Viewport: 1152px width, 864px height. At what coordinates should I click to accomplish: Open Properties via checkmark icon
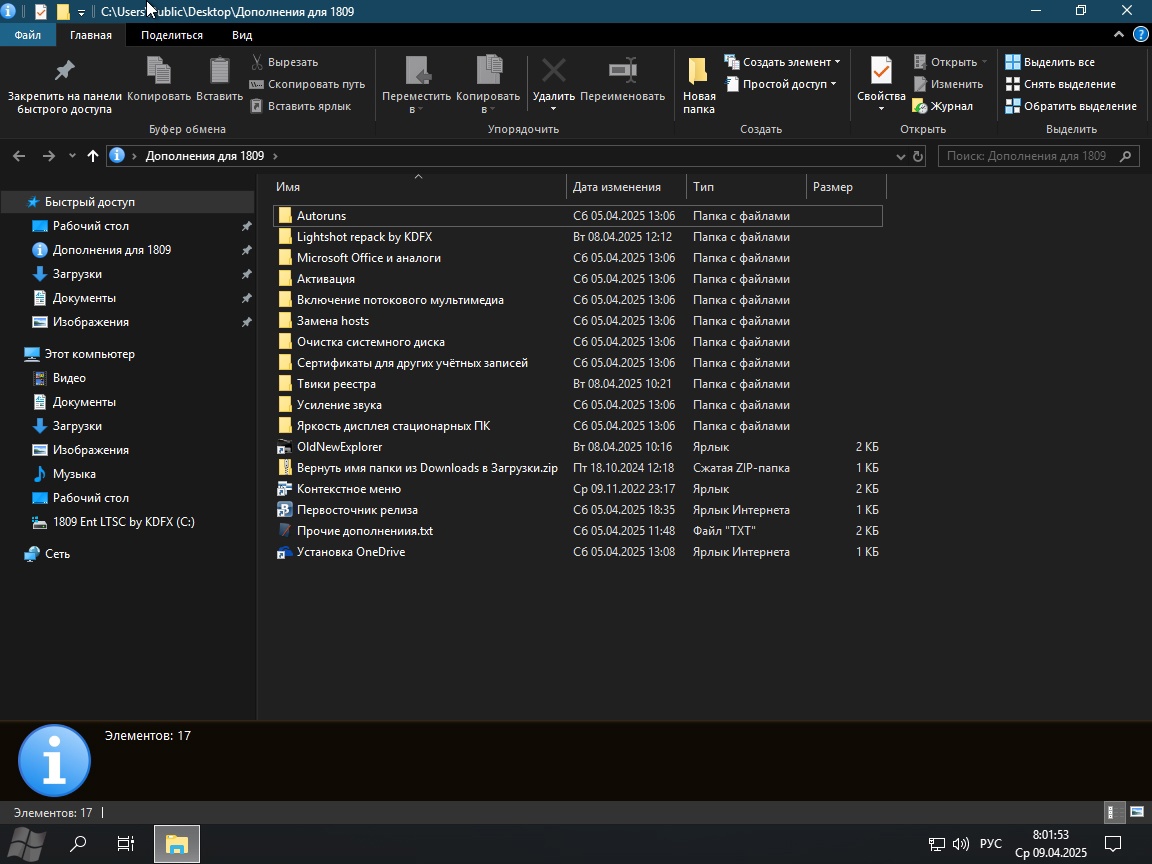click(880, 72)
